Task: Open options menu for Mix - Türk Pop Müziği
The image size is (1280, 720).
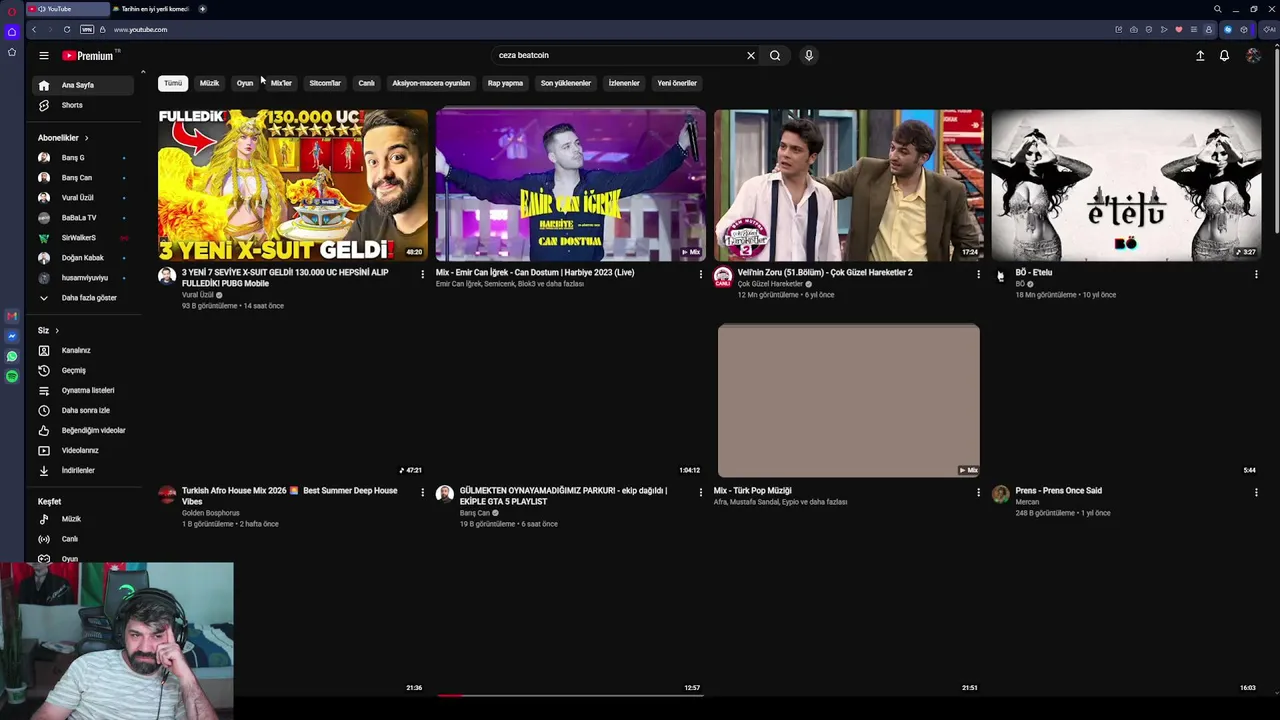Action: tap(978, 492)
